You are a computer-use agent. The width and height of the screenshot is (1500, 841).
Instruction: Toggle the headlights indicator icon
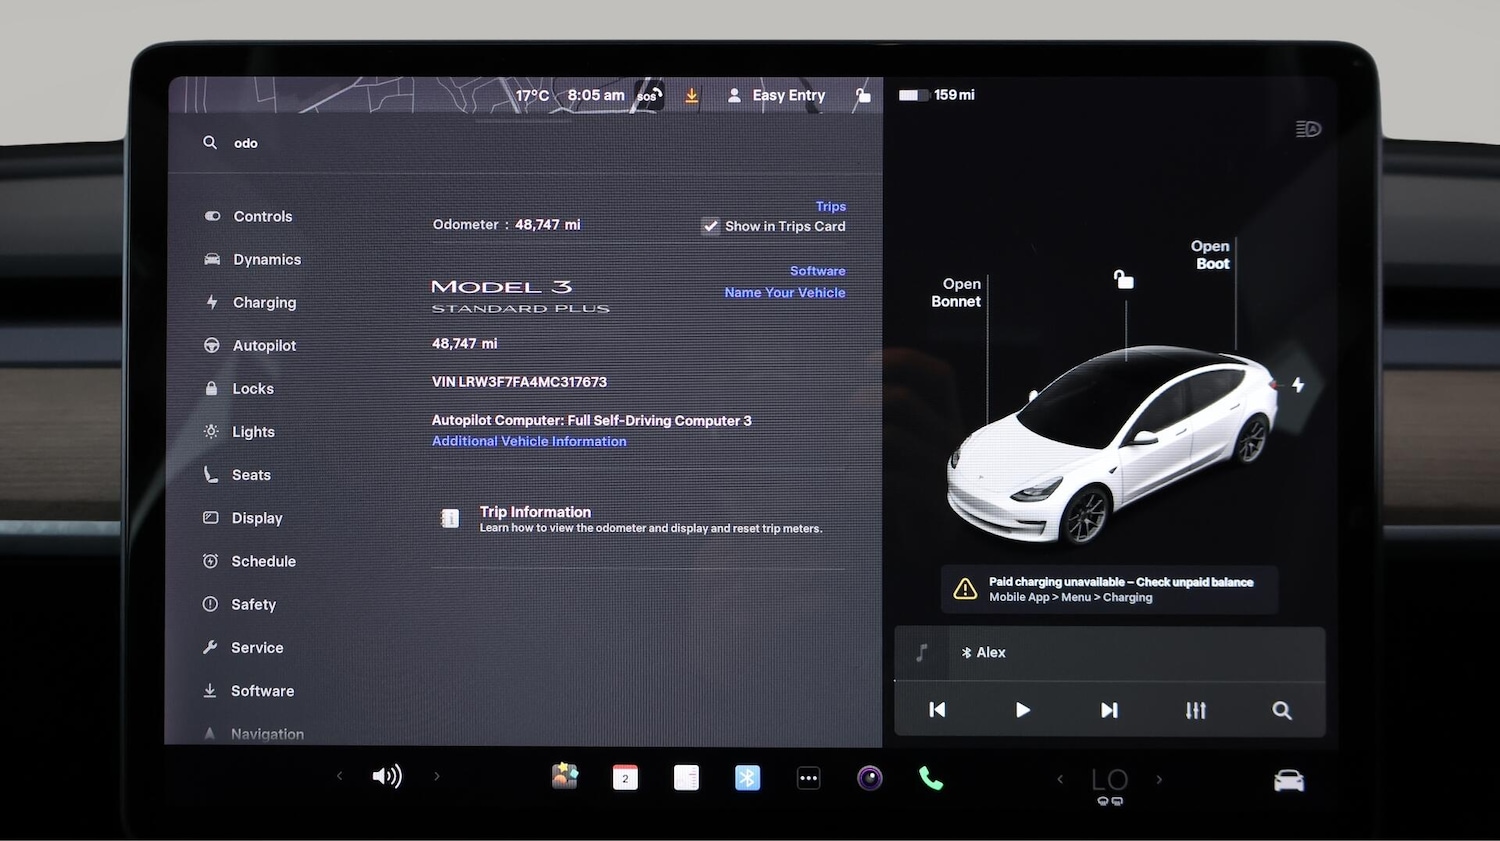[1308, 129]
